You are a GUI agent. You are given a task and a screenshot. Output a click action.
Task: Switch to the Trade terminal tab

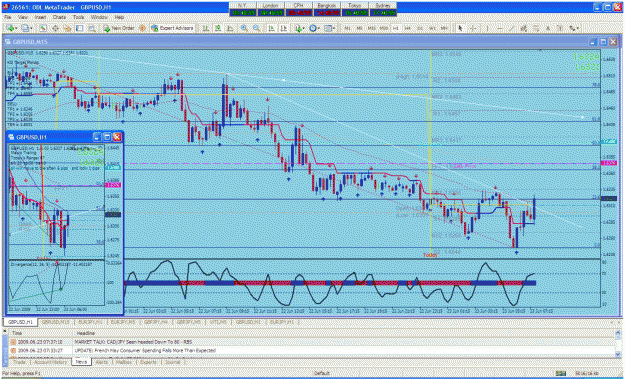[x=19, y=362]
